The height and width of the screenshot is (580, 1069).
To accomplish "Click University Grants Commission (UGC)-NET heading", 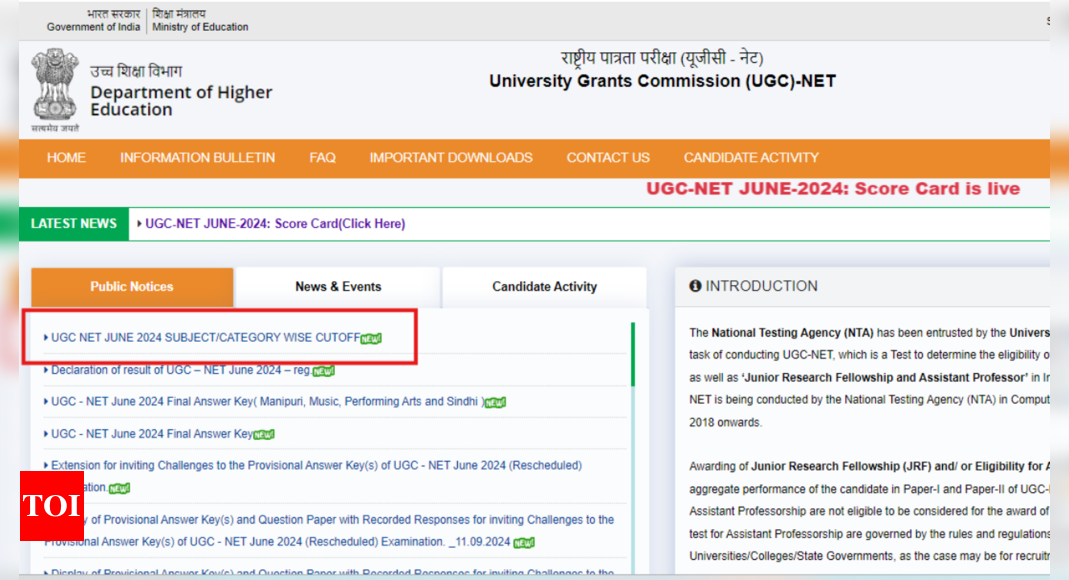I will (662, 81).
